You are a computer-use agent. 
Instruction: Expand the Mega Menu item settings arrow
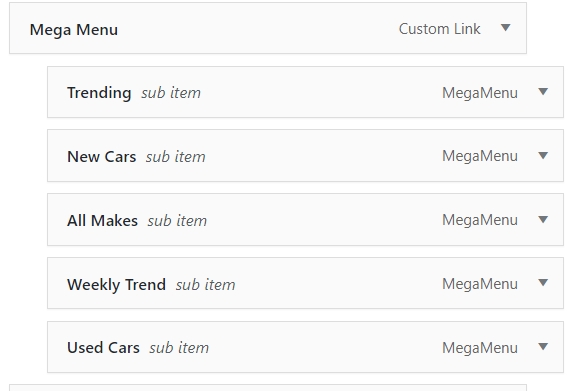(x=505, y=28)
